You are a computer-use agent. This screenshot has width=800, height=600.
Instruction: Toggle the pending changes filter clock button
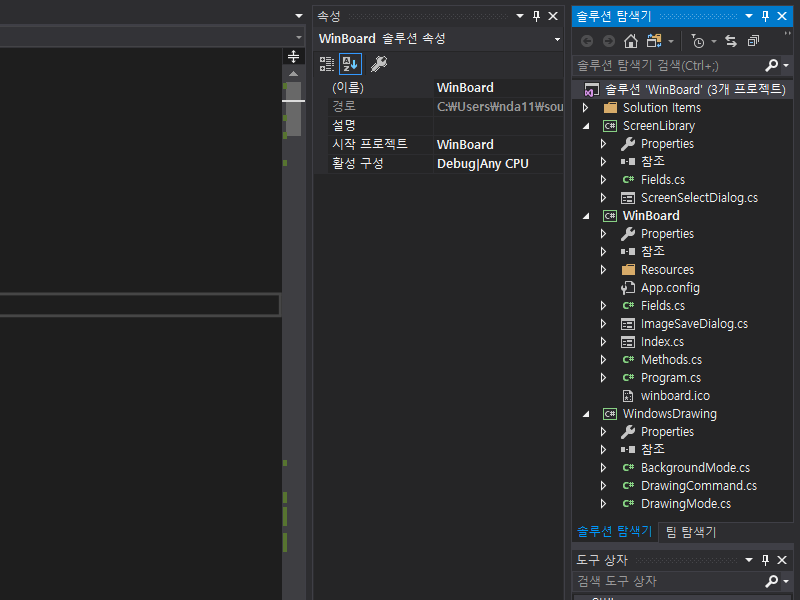pyautogui.click(x=697, y=41)
